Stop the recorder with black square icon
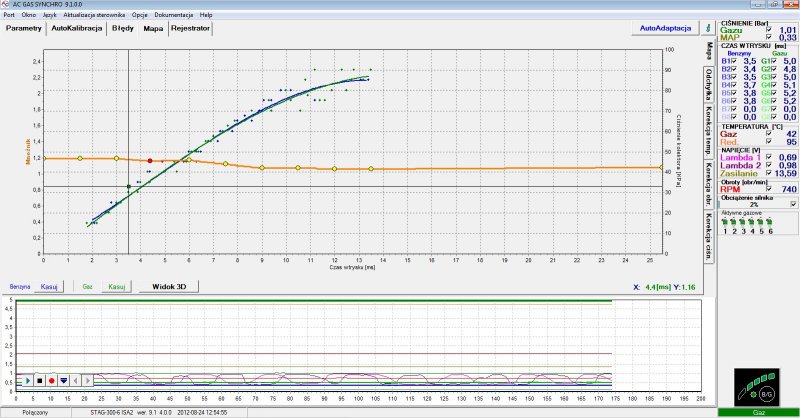Viewport: 800px width, 418px height. pos(40,381)
